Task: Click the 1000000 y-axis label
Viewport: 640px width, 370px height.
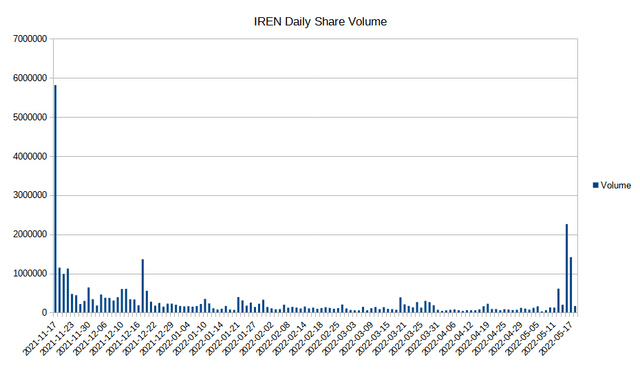Action: [30, 274]
